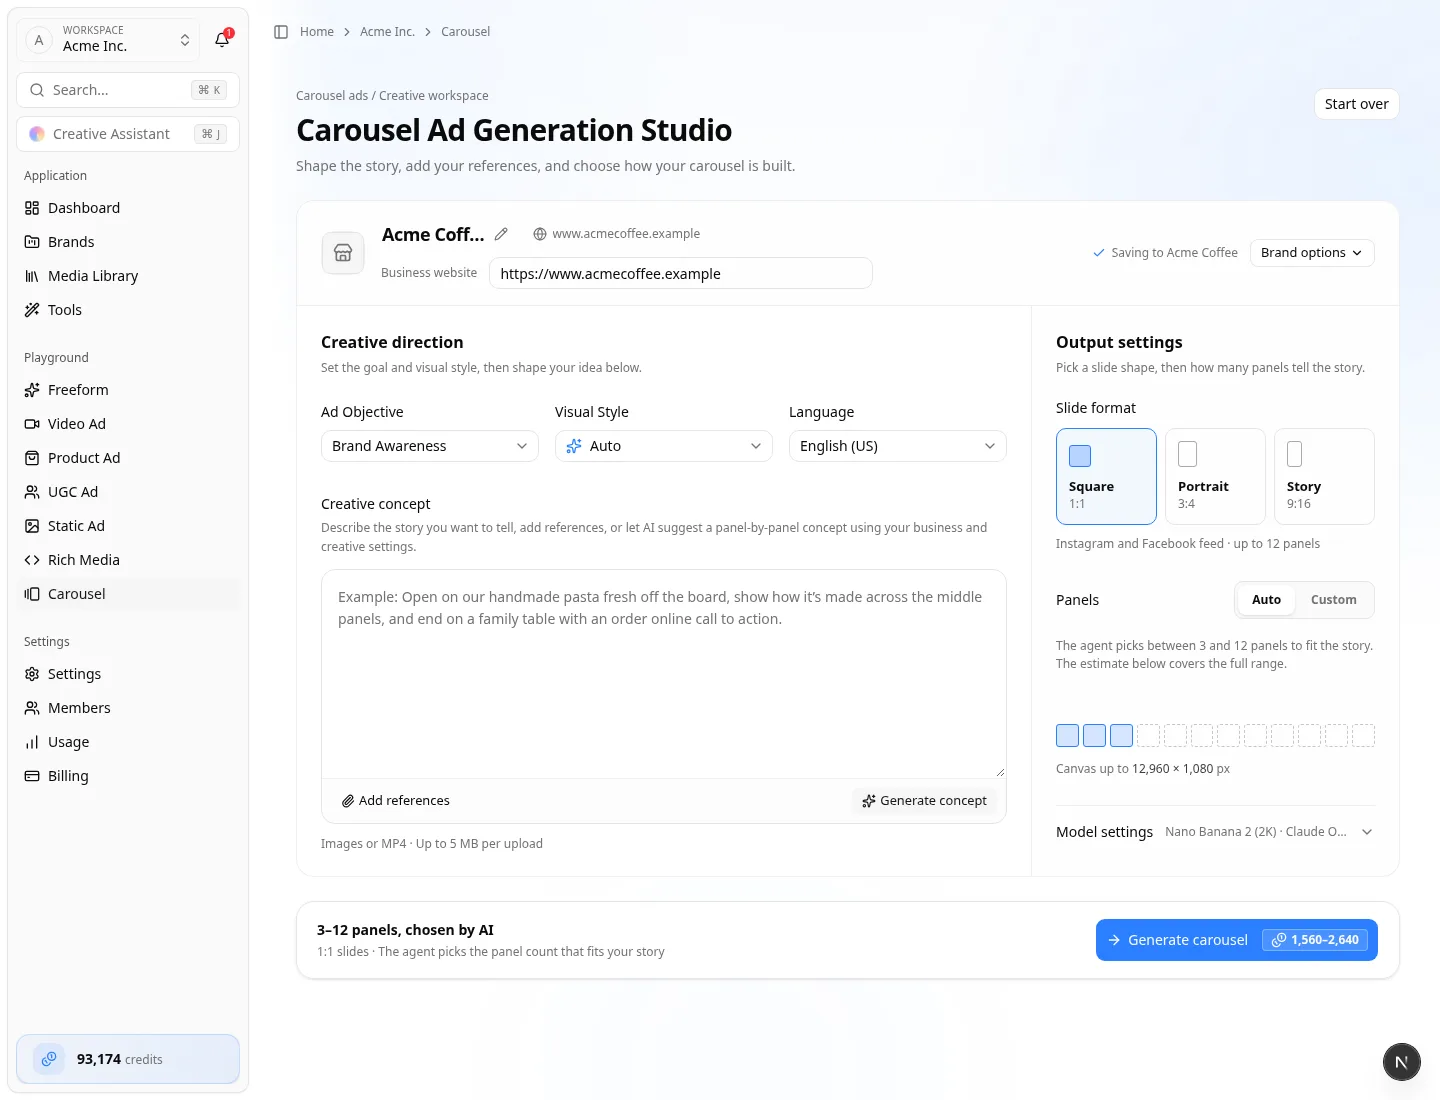
Task: Select Product Ad in sidebar
Action: tap(128, 458)
